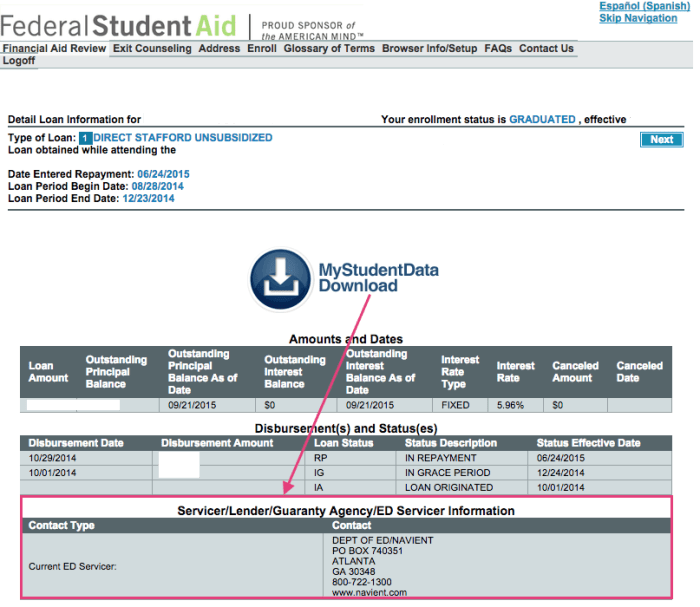Open the FAQs menu item
Screen dimensions: 700x607
tap(498, 48)
